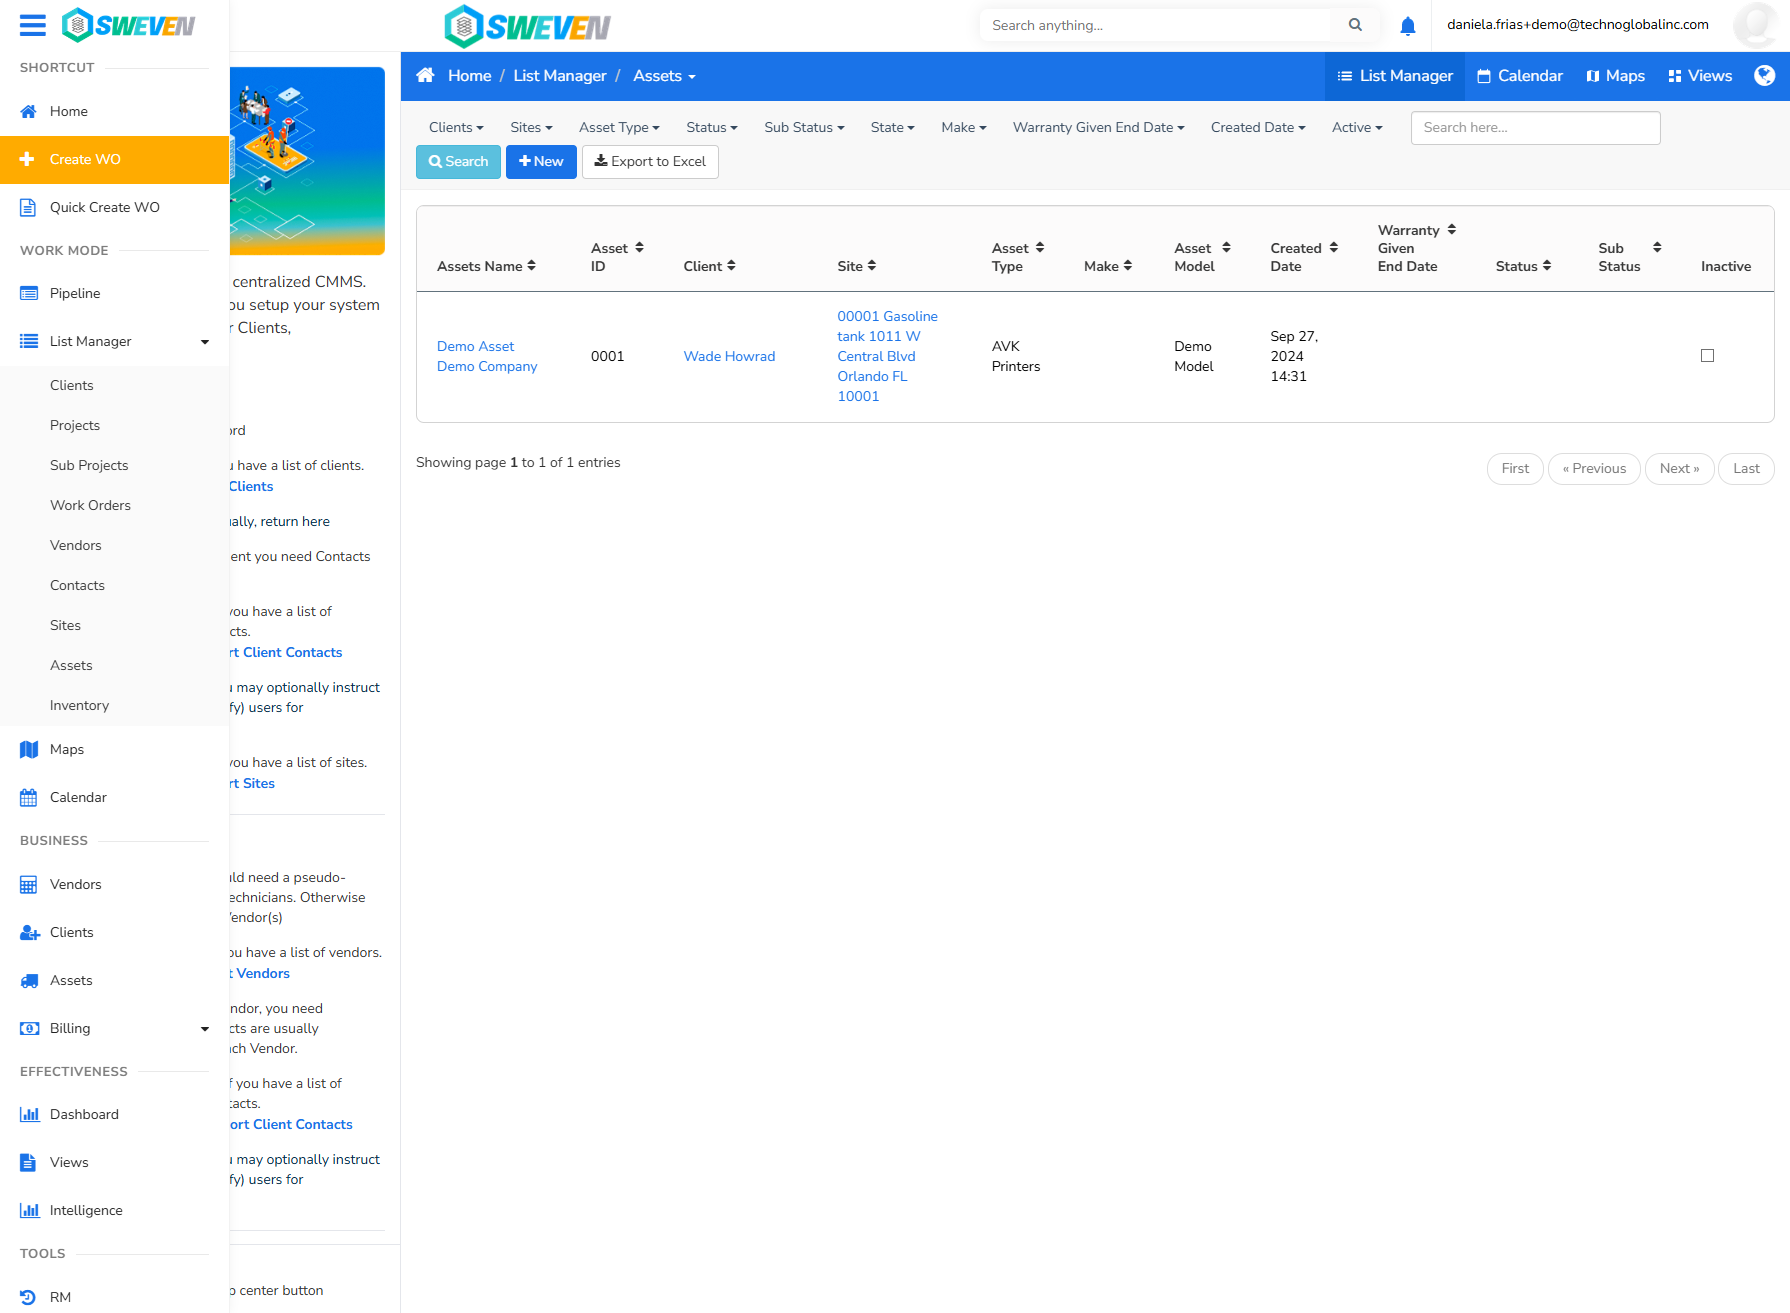Open the Clients filter dropdown
This screenshot has height=1313, width=1790.
[456, 128]
